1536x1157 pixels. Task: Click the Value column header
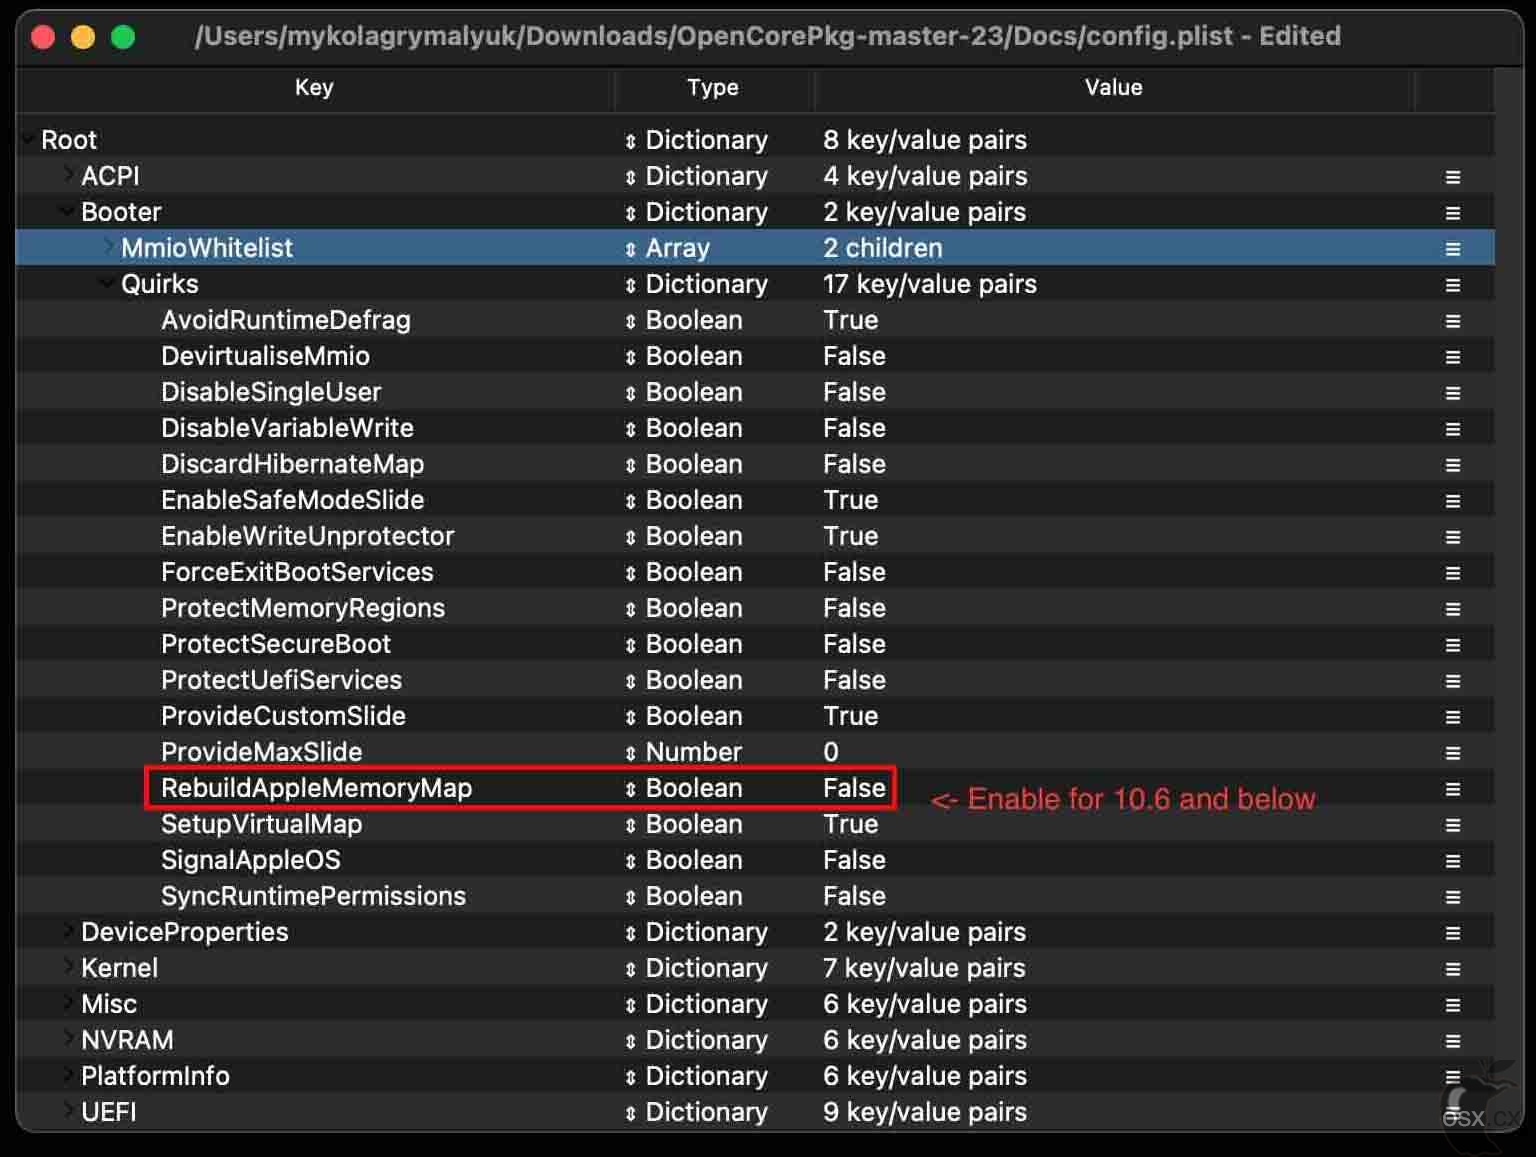tap(1113, 88)
